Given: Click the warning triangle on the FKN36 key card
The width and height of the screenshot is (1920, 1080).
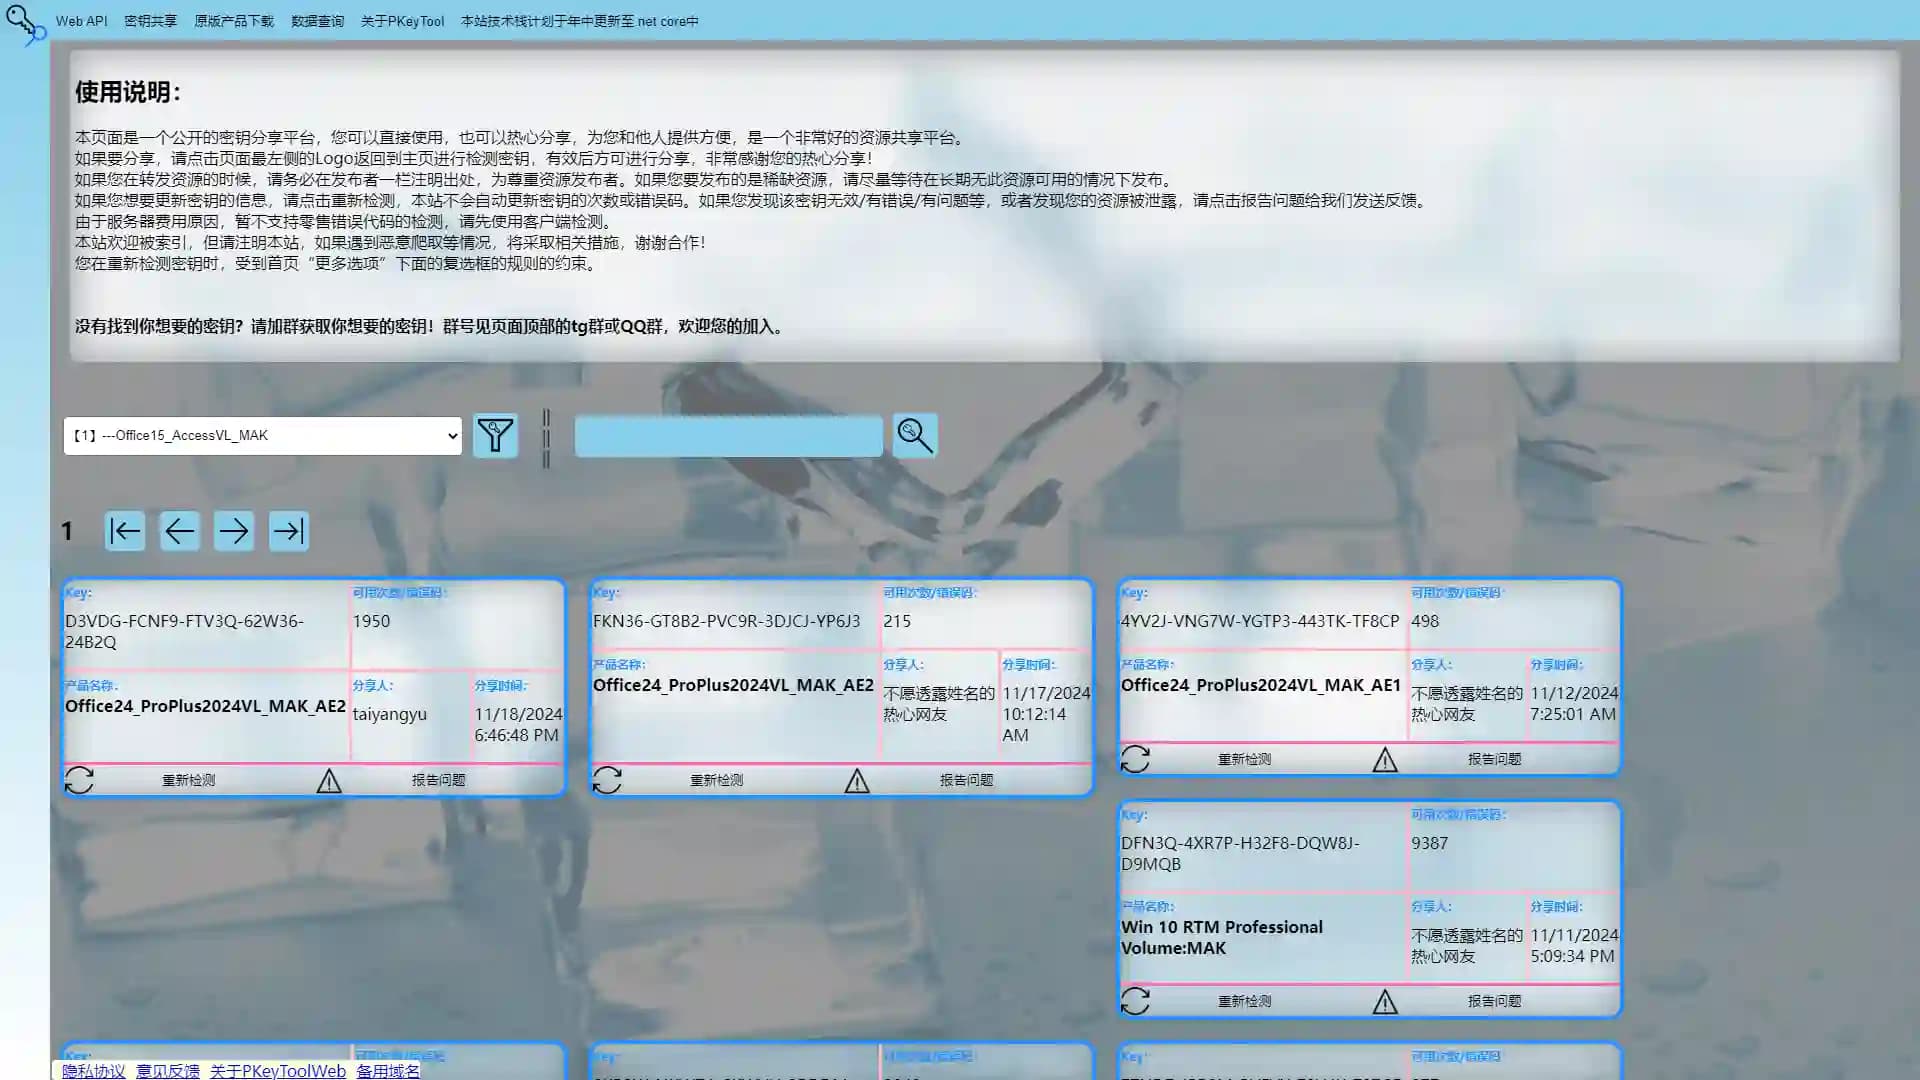Looking at the screenshot, I should 857,781.
